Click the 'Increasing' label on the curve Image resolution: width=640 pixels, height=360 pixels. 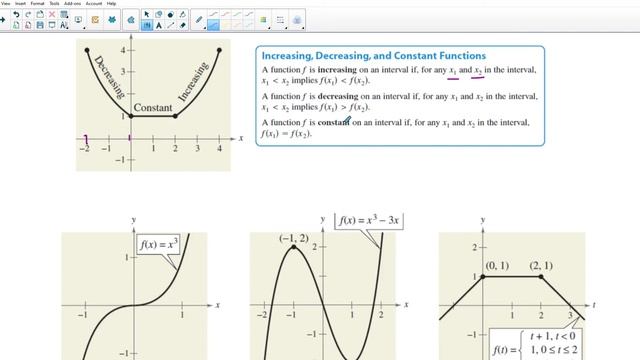tap(193, 81)
